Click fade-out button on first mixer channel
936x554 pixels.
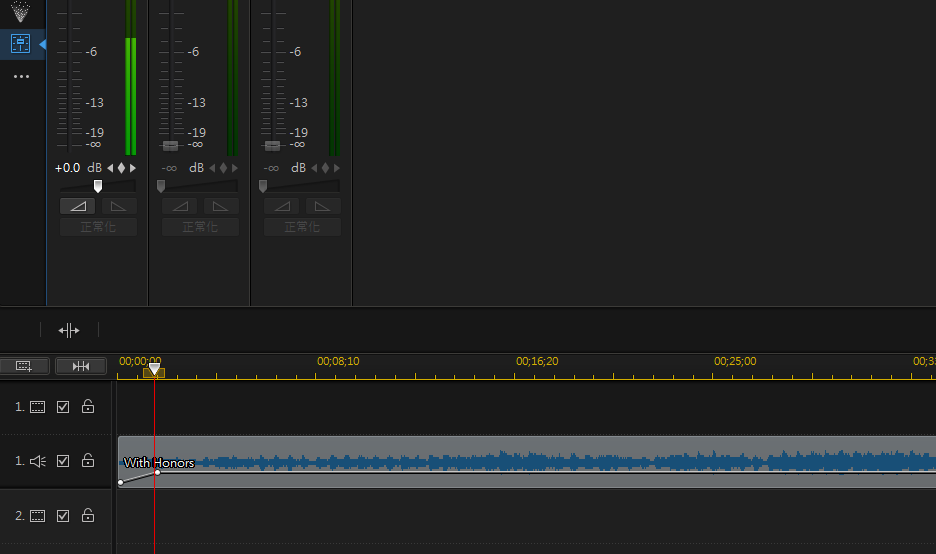[119, 207]
